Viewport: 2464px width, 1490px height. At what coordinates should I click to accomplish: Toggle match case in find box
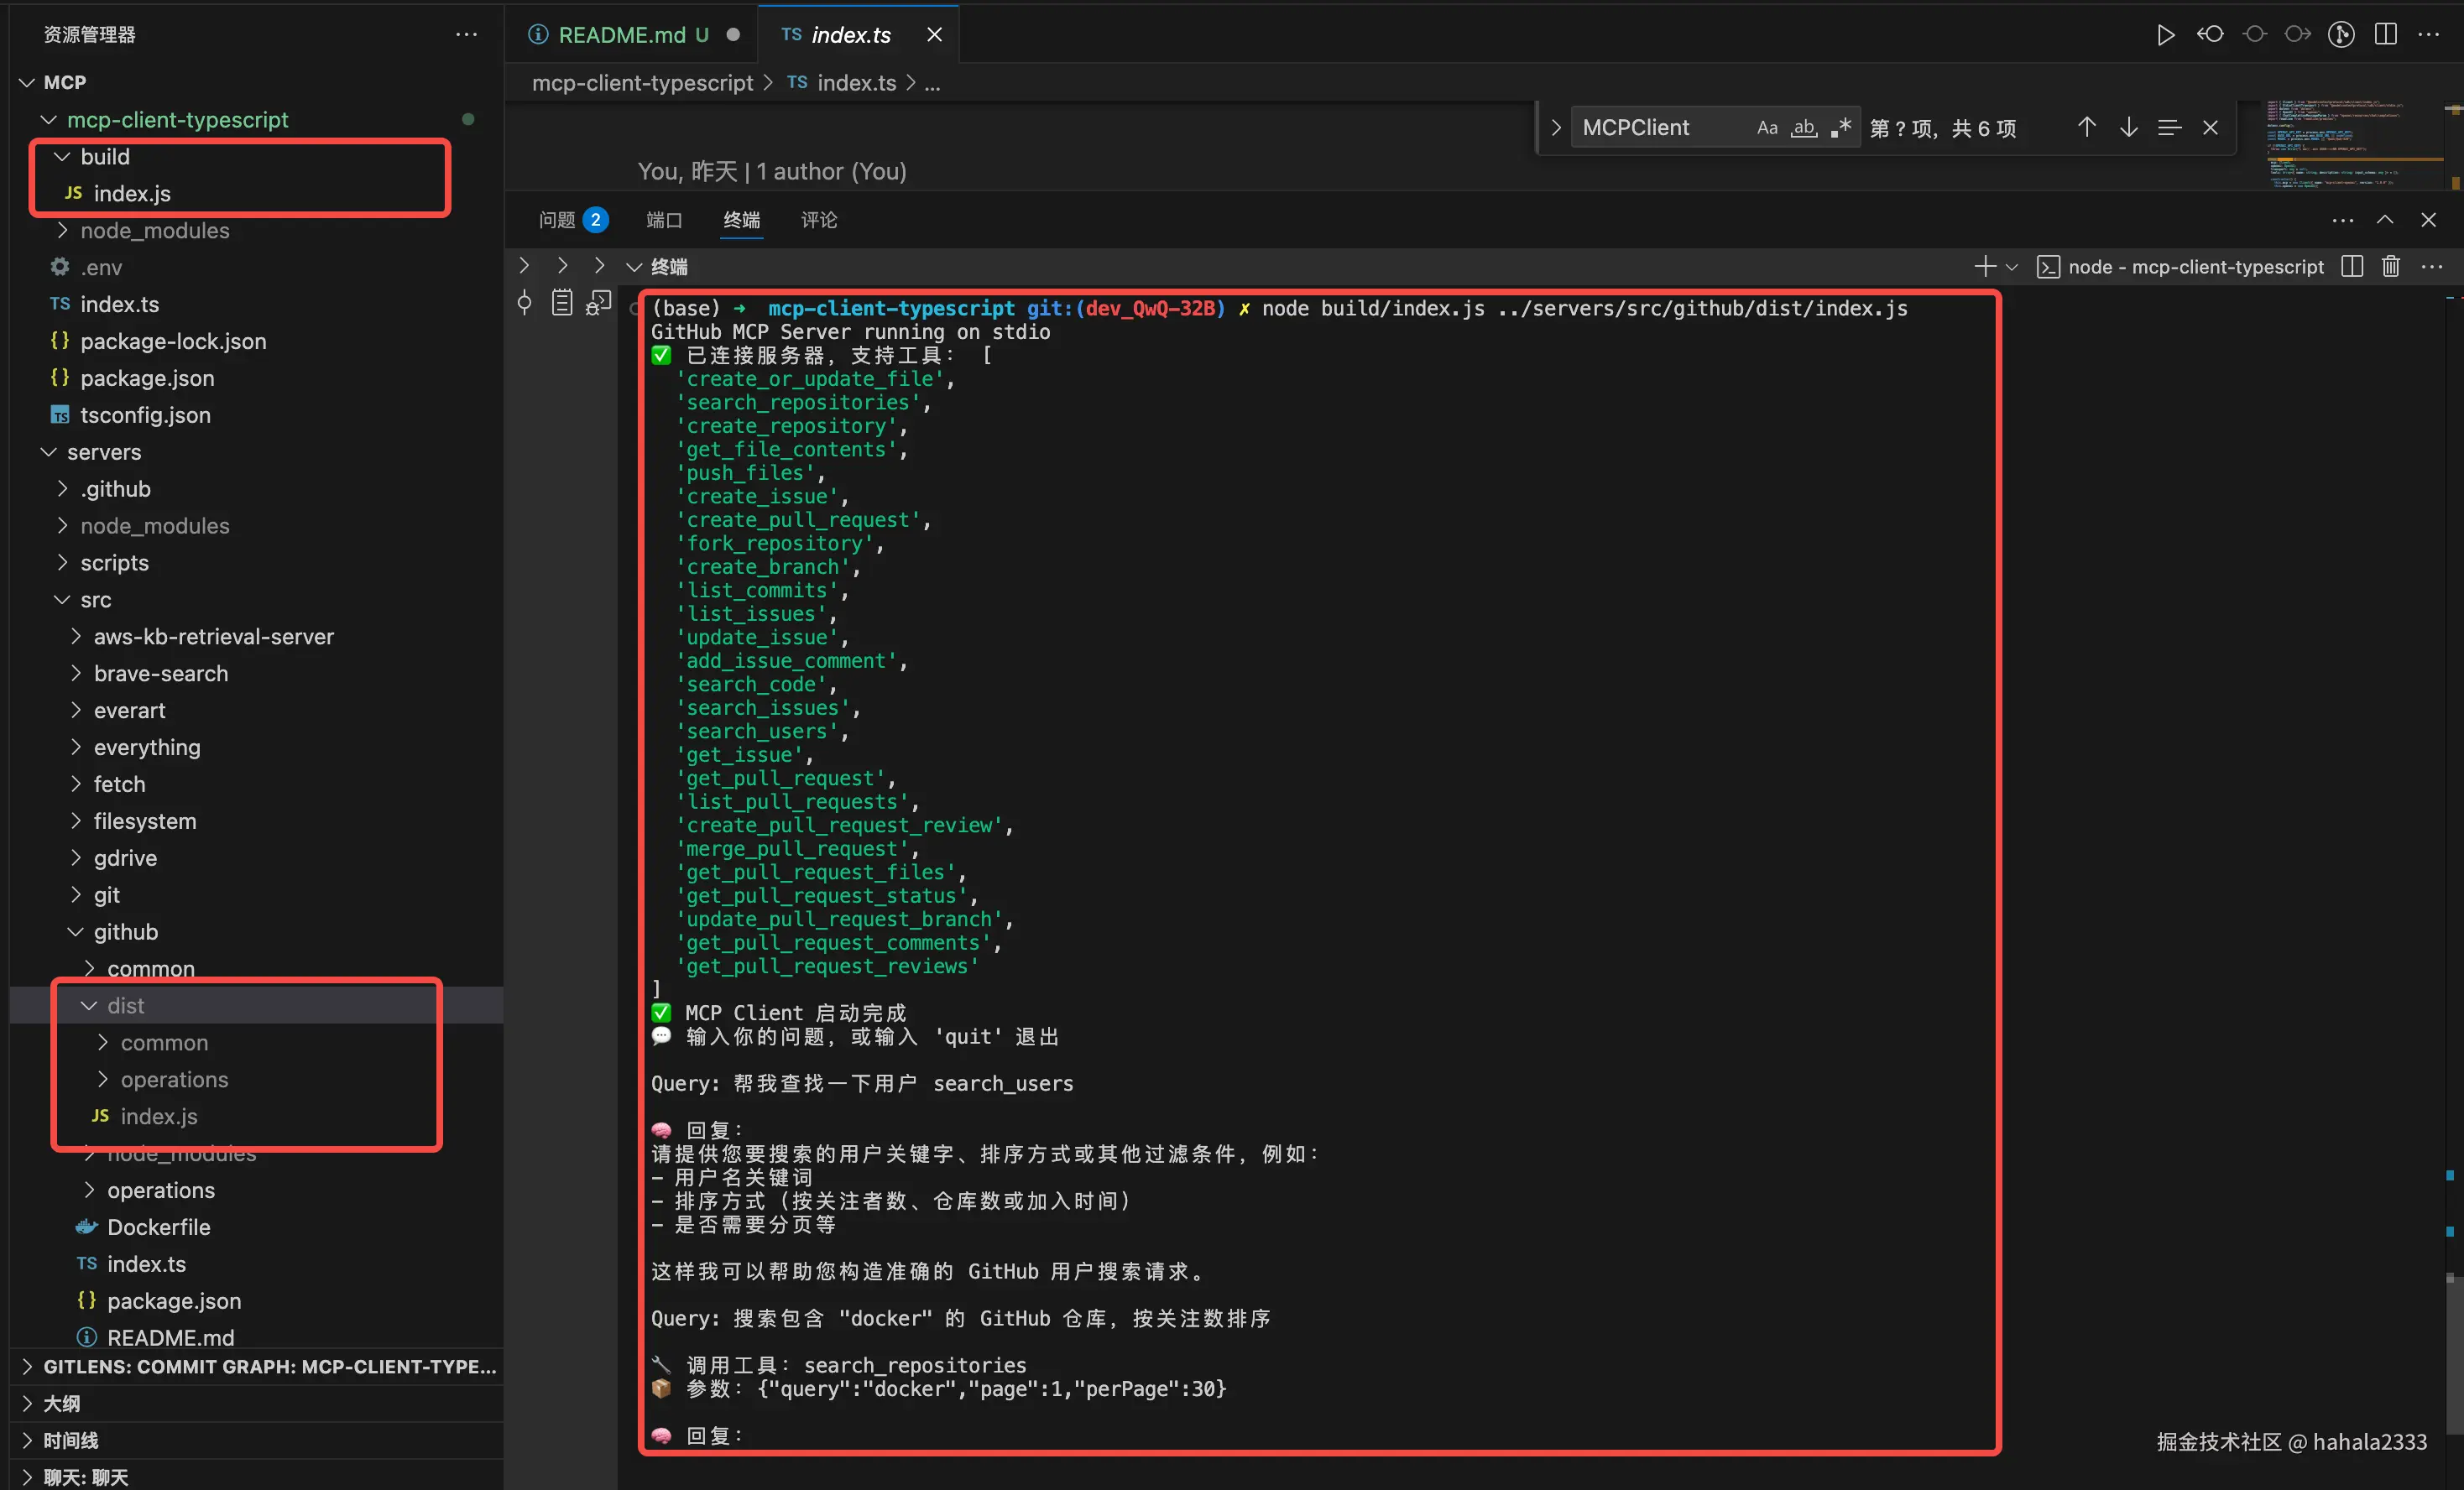[1767, 128]
